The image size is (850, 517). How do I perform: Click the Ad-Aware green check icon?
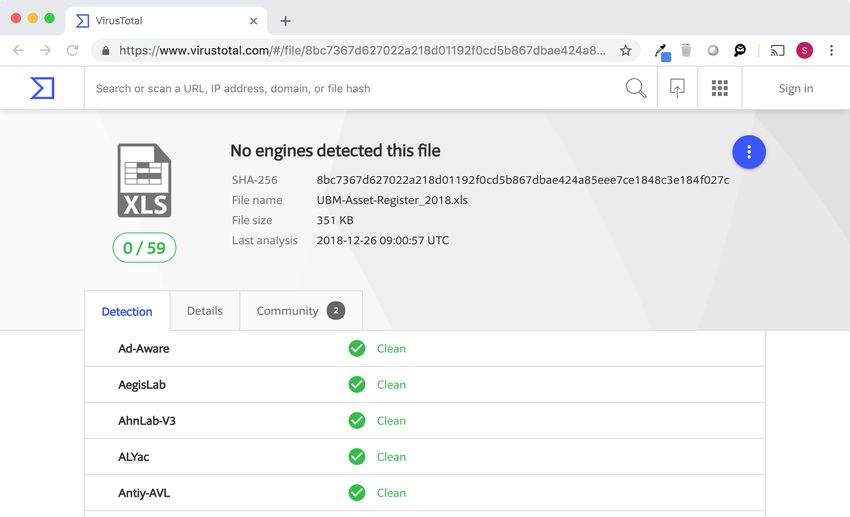357,348
